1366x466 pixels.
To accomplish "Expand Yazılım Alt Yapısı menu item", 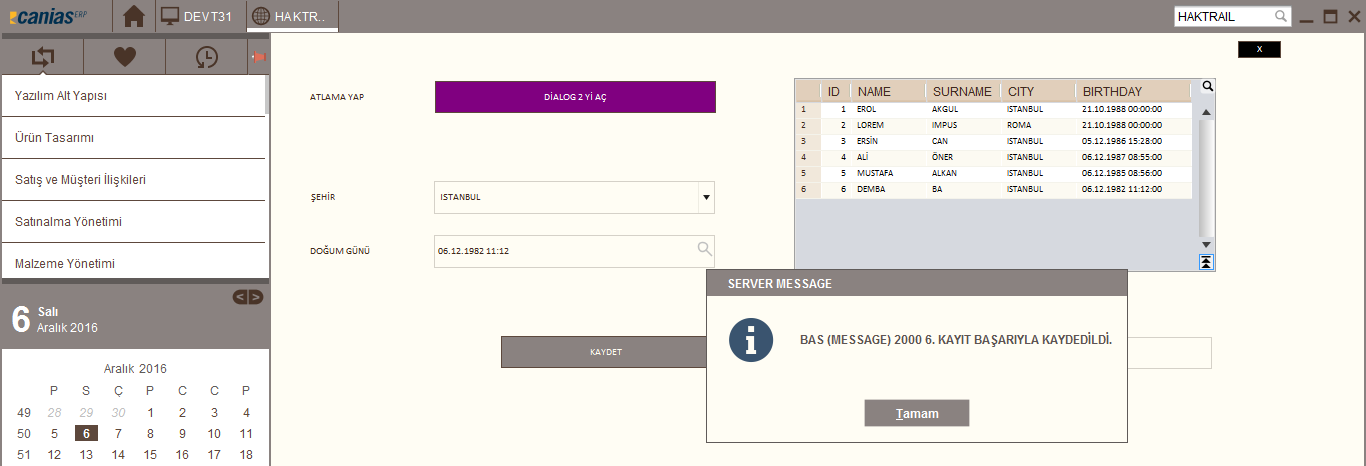I will click(x=134, y=96).
